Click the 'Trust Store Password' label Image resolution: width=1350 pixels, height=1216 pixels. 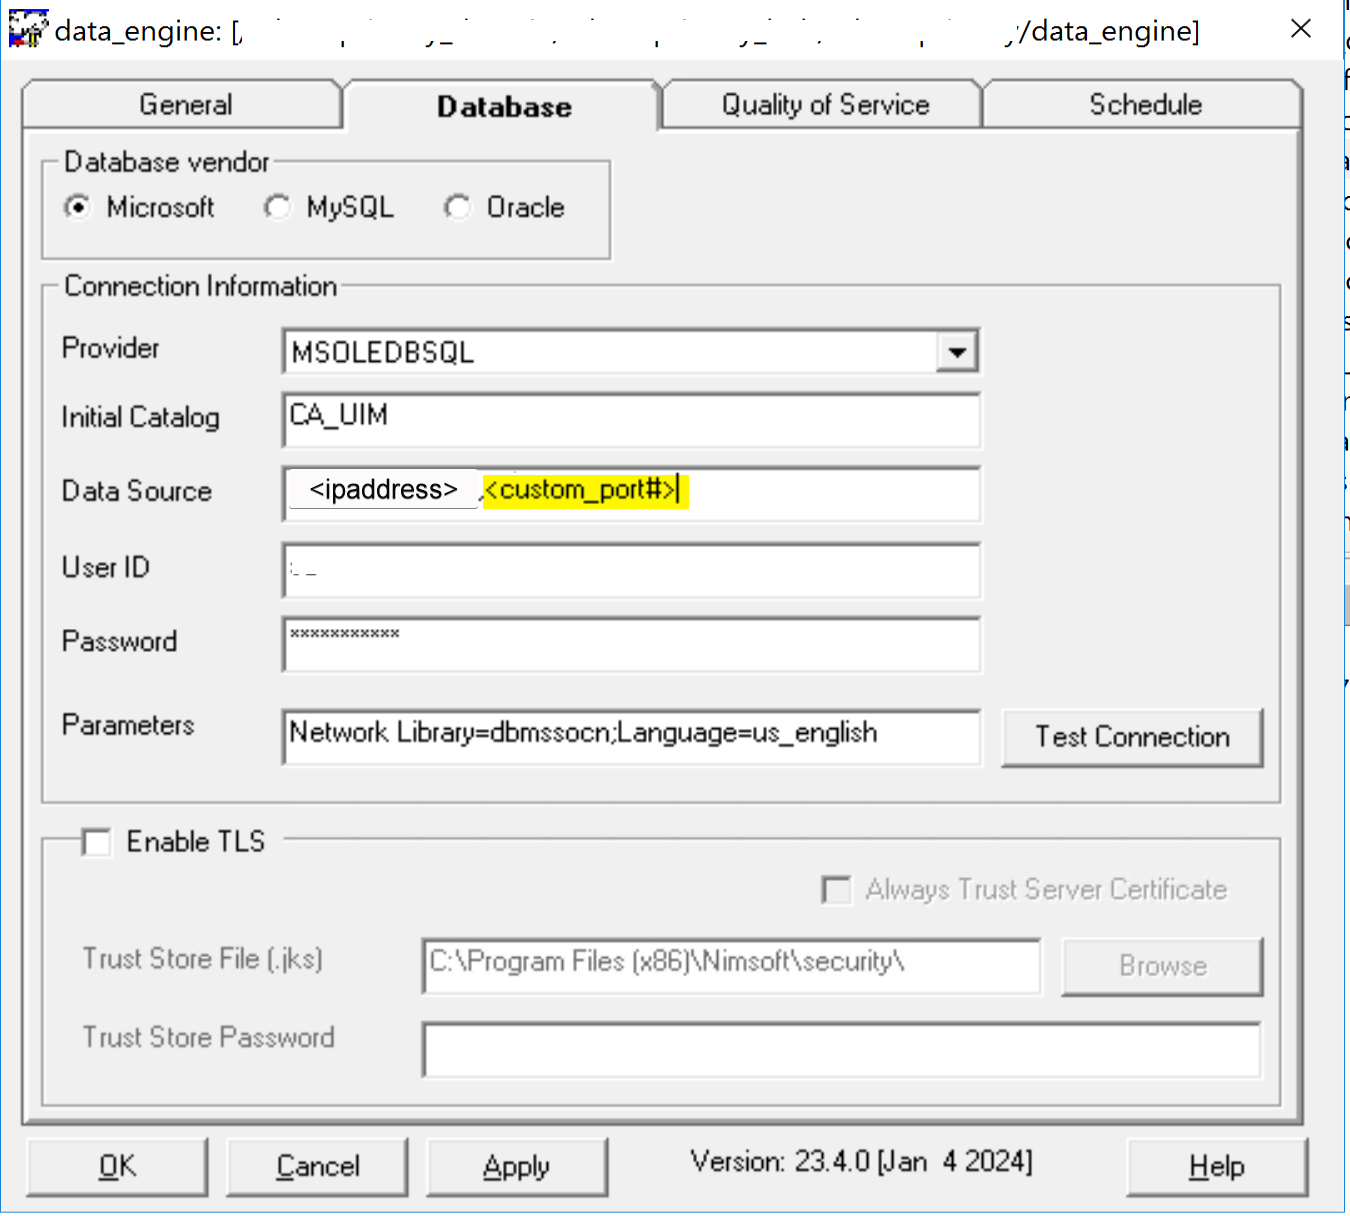(209, 1037)
